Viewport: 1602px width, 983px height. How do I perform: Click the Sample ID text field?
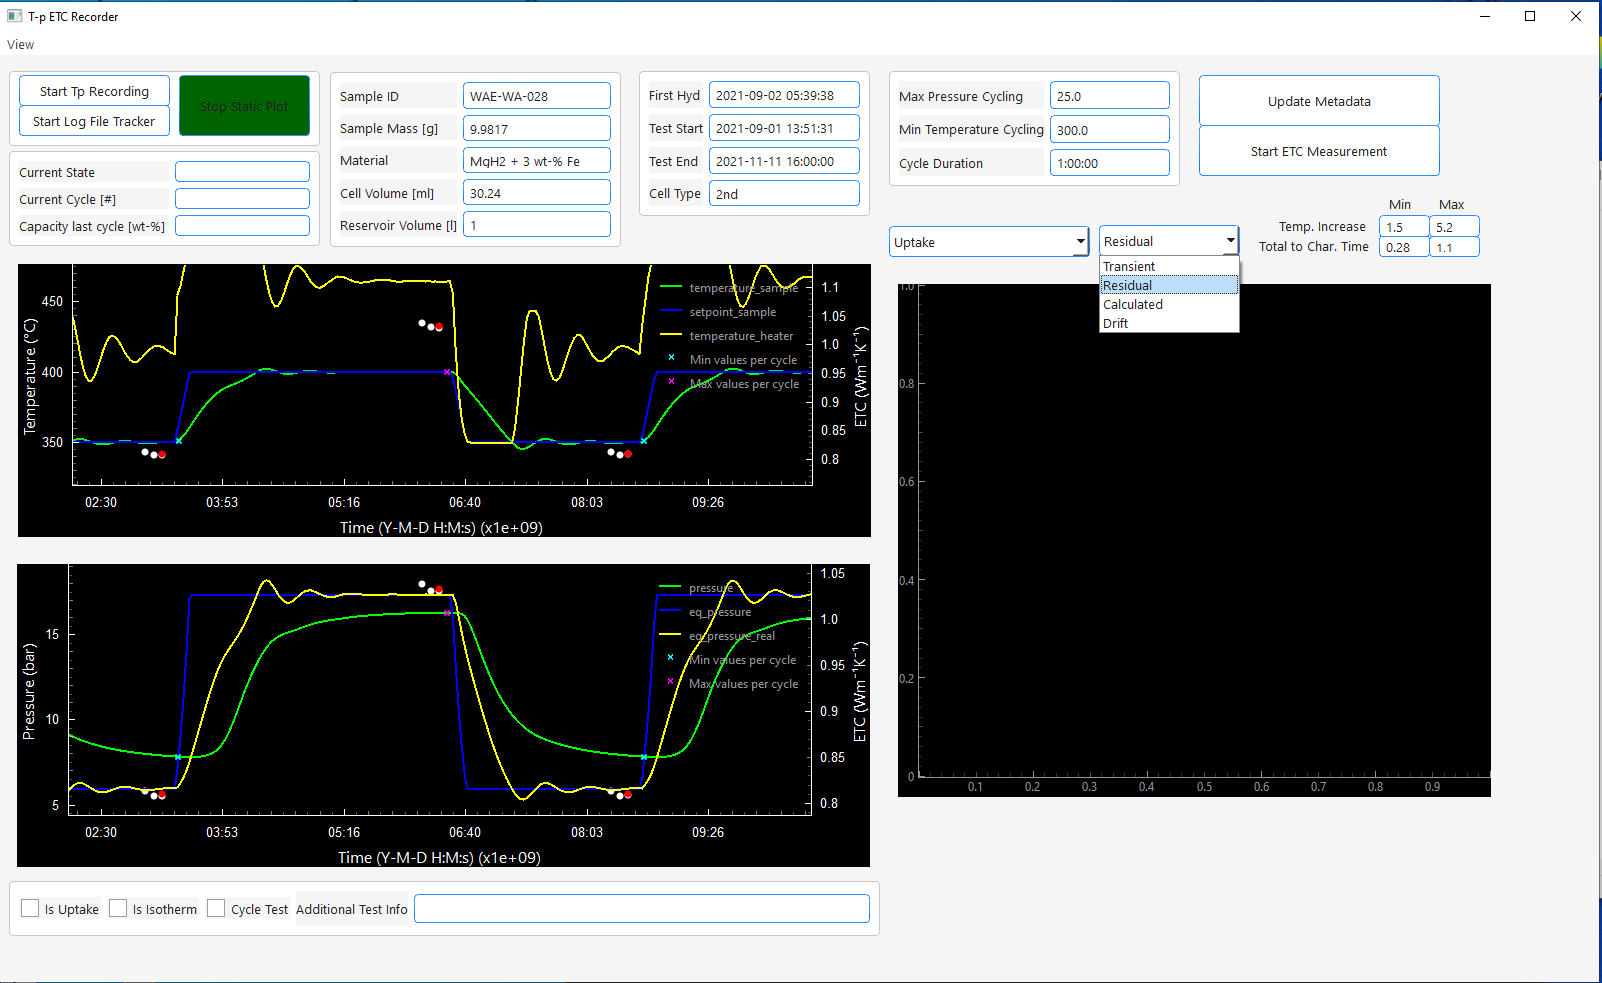(x=536, y=95)
